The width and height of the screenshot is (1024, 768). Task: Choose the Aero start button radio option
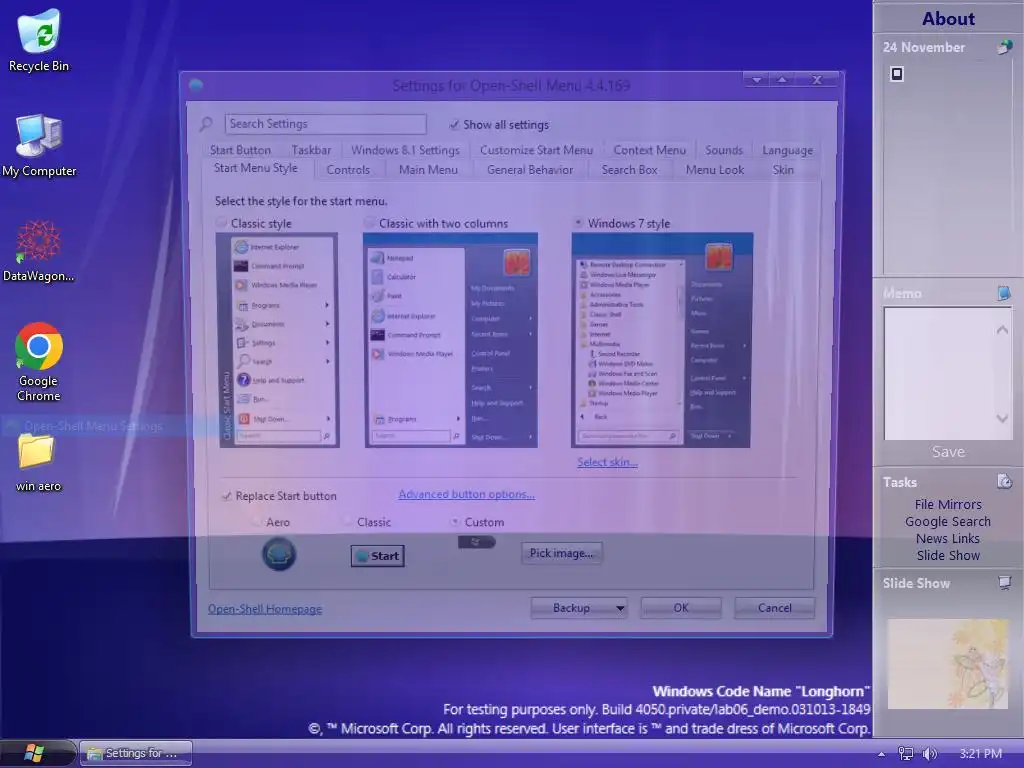point(257,522)
